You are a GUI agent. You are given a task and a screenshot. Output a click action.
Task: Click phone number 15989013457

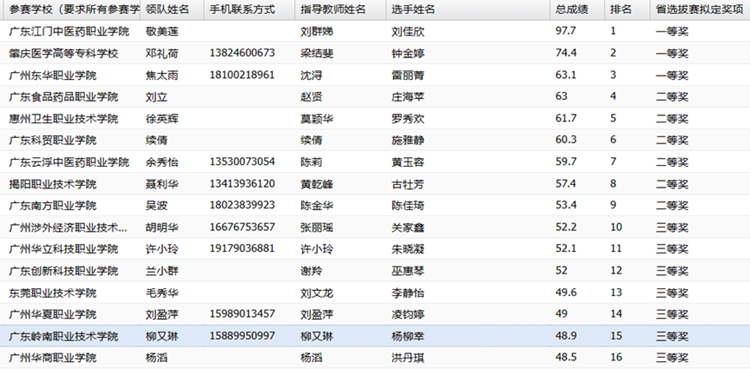tap(242, 313)
